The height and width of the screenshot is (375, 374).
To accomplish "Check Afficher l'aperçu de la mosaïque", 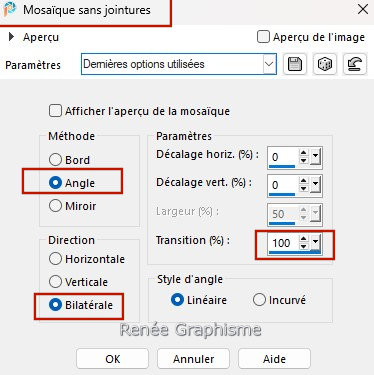I will tap(55, 111).
